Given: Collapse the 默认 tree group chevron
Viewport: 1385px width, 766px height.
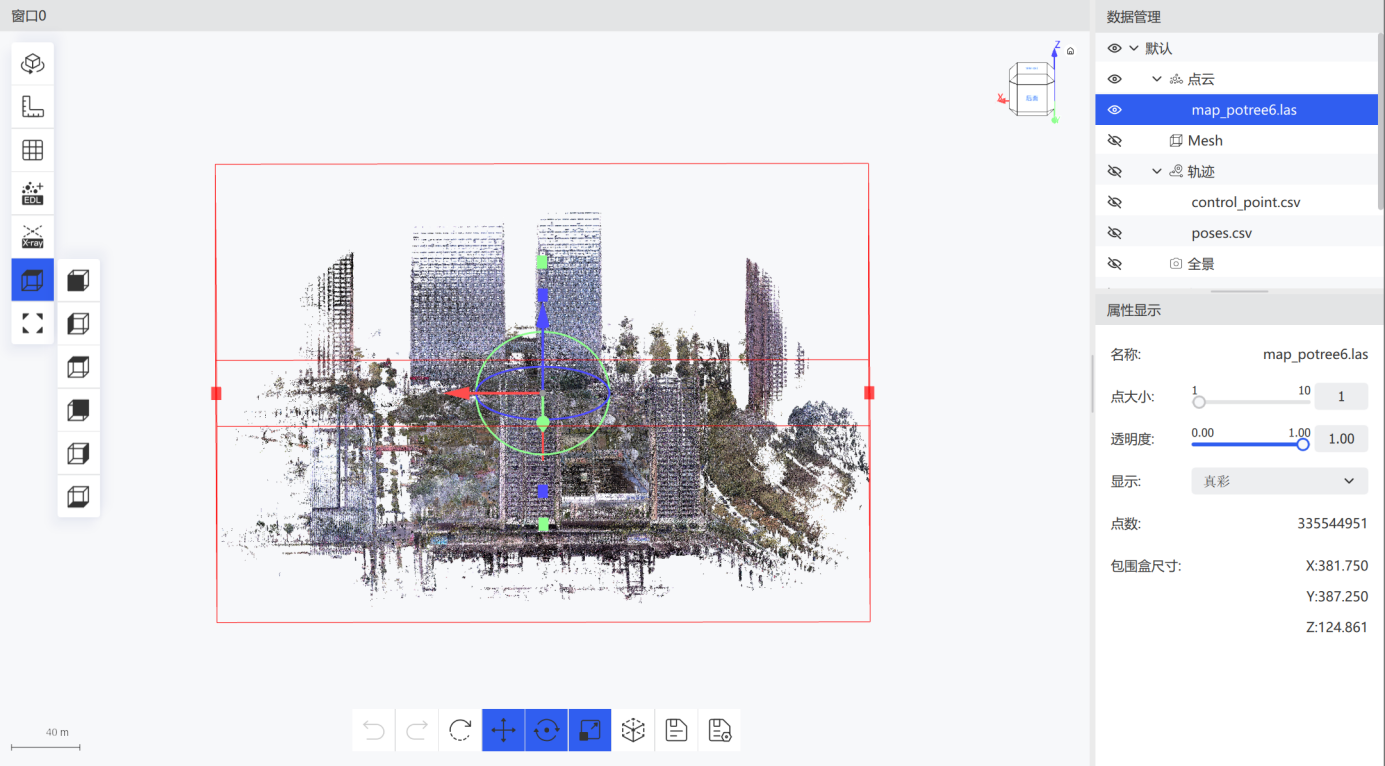Looking at the screenshot, I should (1134, 48).
